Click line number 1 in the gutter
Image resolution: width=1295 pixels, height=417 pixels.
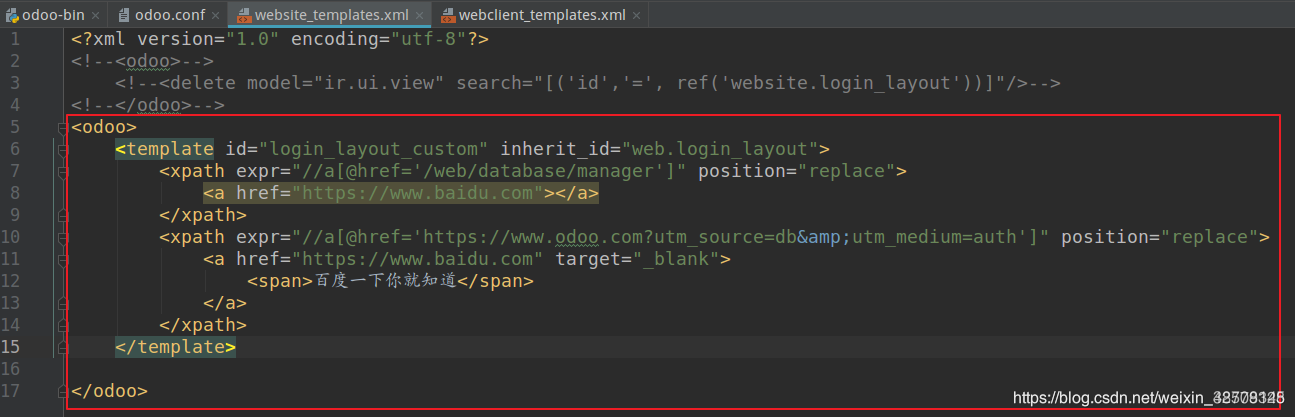[14, 39]
